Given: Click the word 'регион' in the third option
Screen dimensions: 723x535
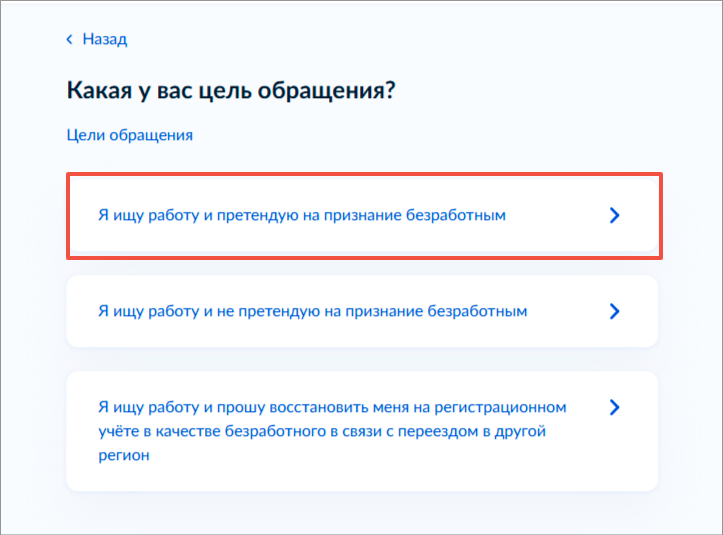Looking at the screenshot, I should click(x=124, y=456).
